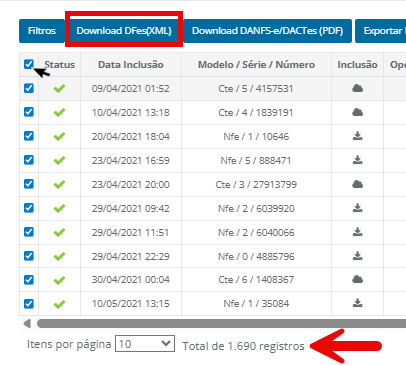
Task: Select cell Nfe / 2 / 6039920
Action: click(256, 209)
